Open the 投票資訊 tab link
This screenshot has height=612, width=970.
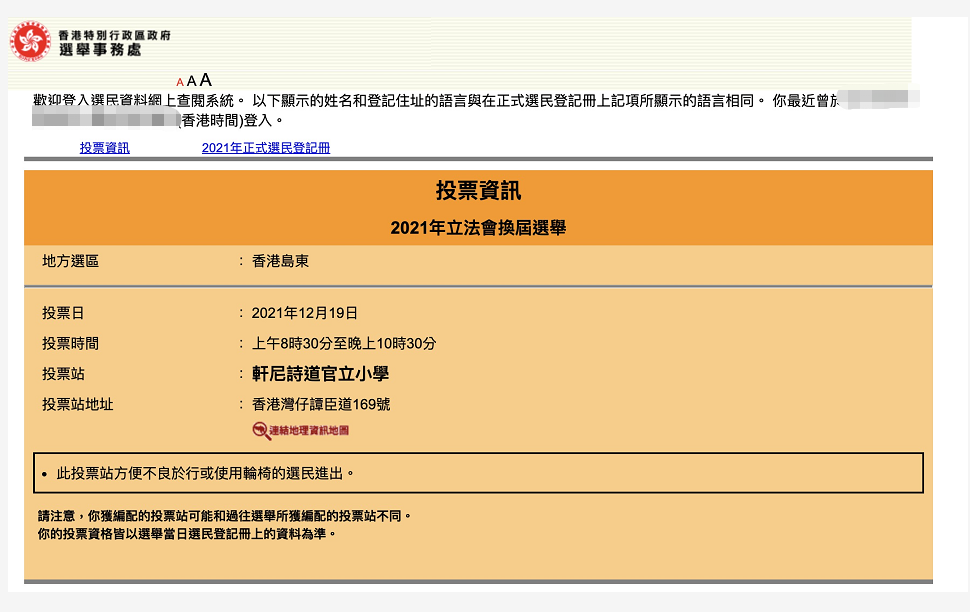105,148
